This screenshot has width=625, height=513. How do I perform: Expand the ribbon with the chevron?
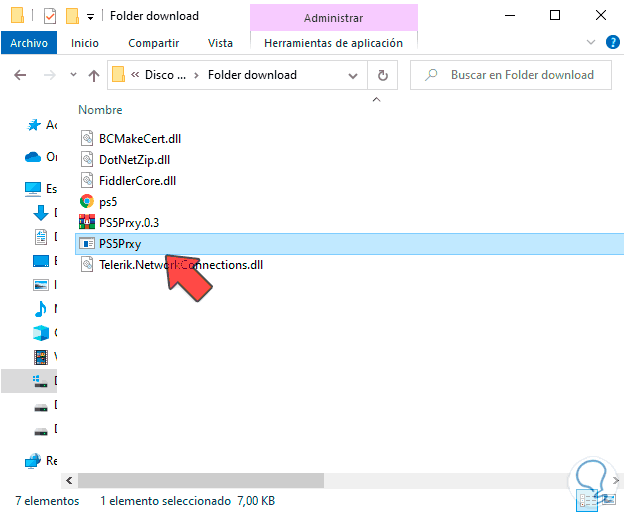point(591,42)
